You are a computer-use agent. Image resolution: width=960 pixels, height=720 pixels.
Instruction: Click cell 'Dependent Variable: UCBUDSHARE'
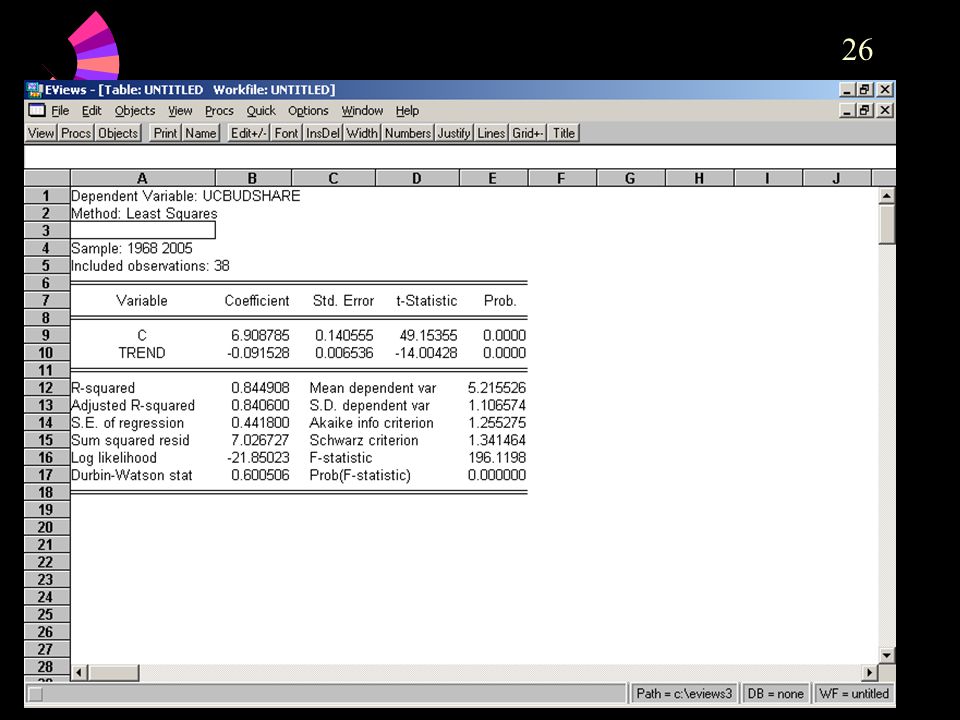coord(186,196)
